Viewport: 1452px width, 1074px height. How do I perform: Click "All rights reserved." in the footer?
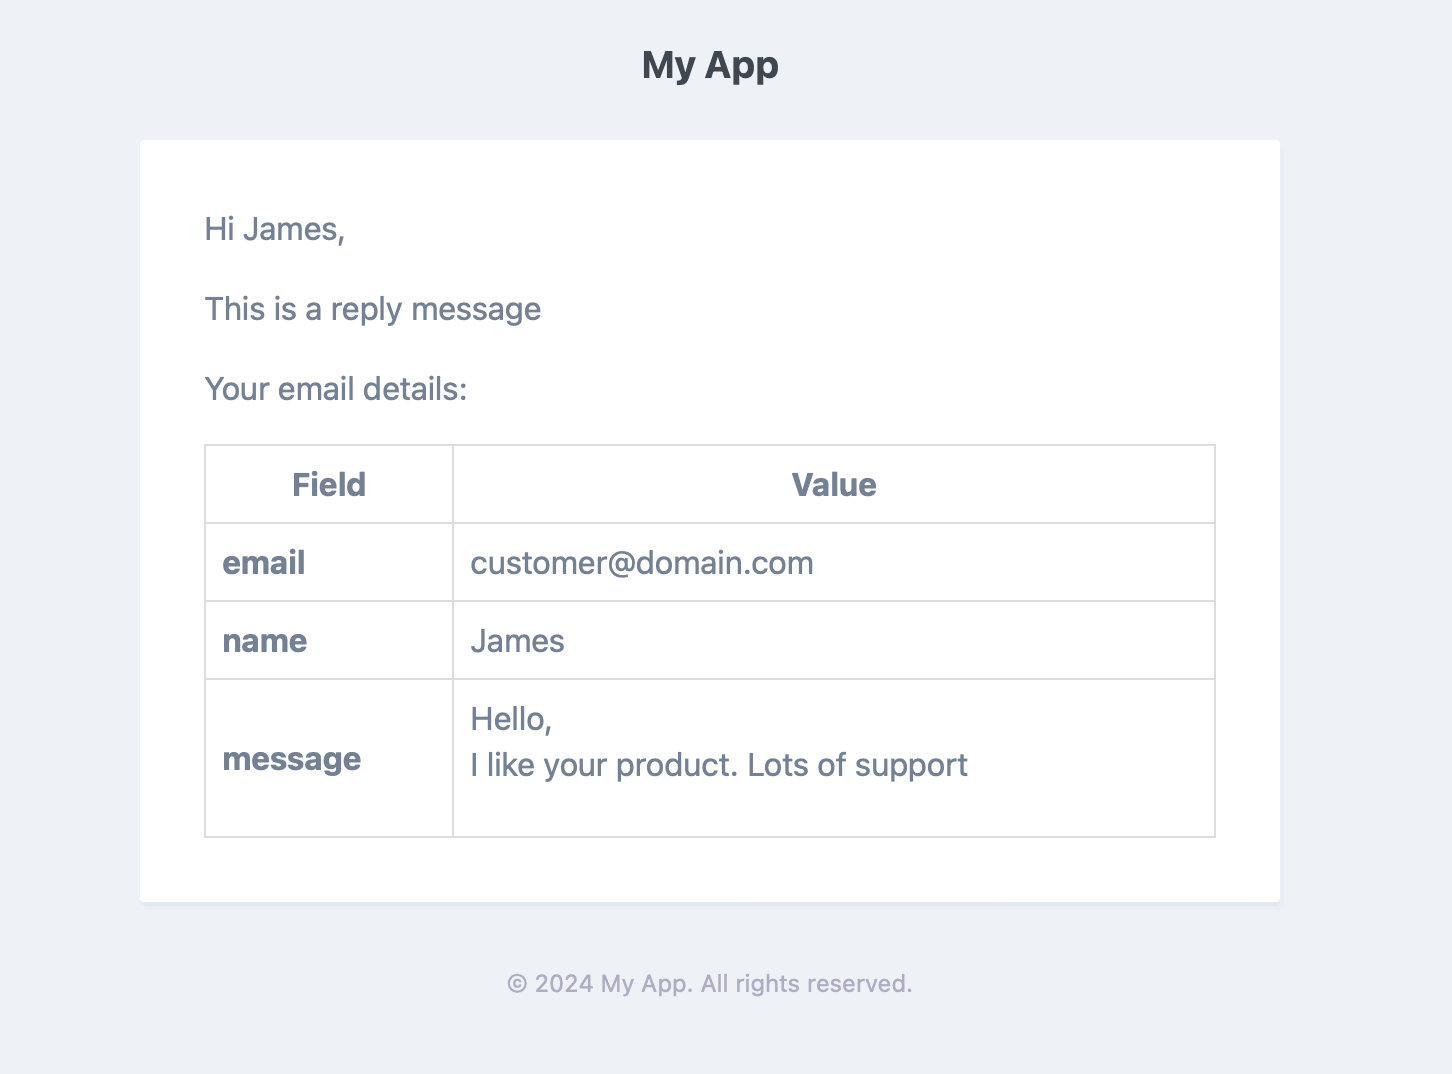click(x=806, y=984)
